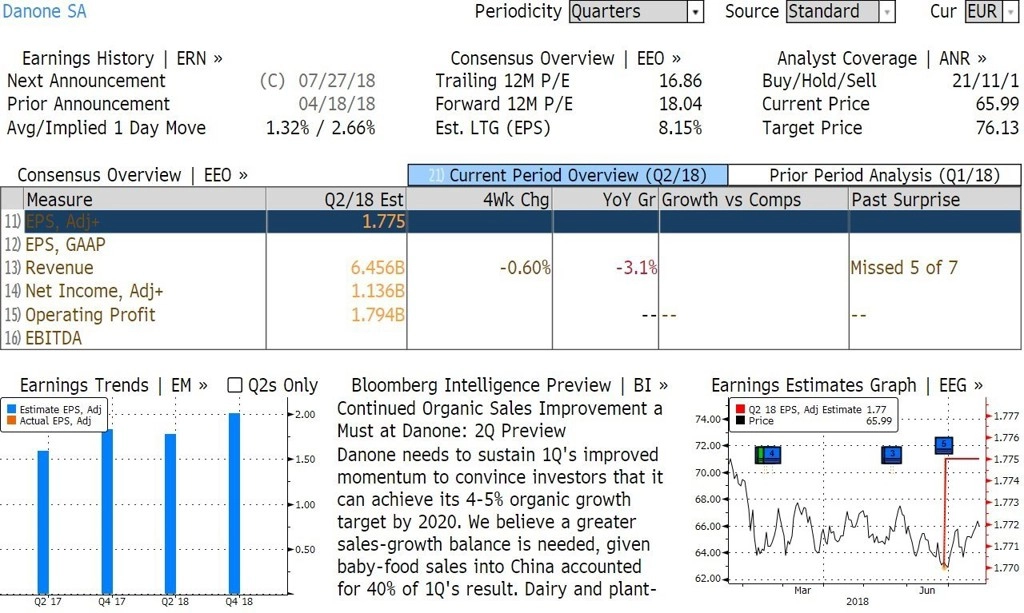Screen dimensions: 1024x613
Task: Open Bloomberg Intelligence Preview | BI link
Action: coord(509,385)
